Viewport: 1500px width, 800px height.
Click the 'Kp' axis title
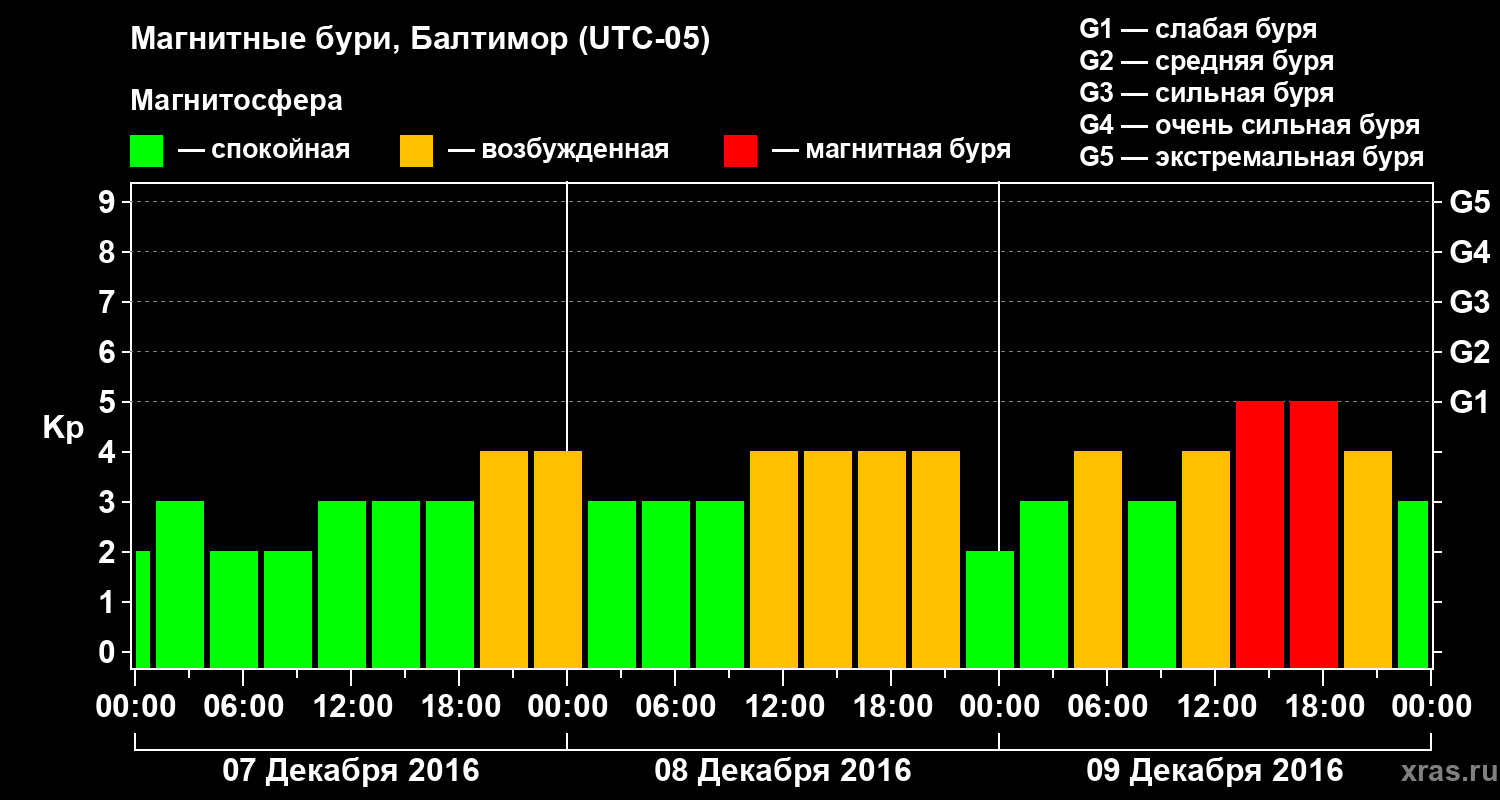point(63,428)
